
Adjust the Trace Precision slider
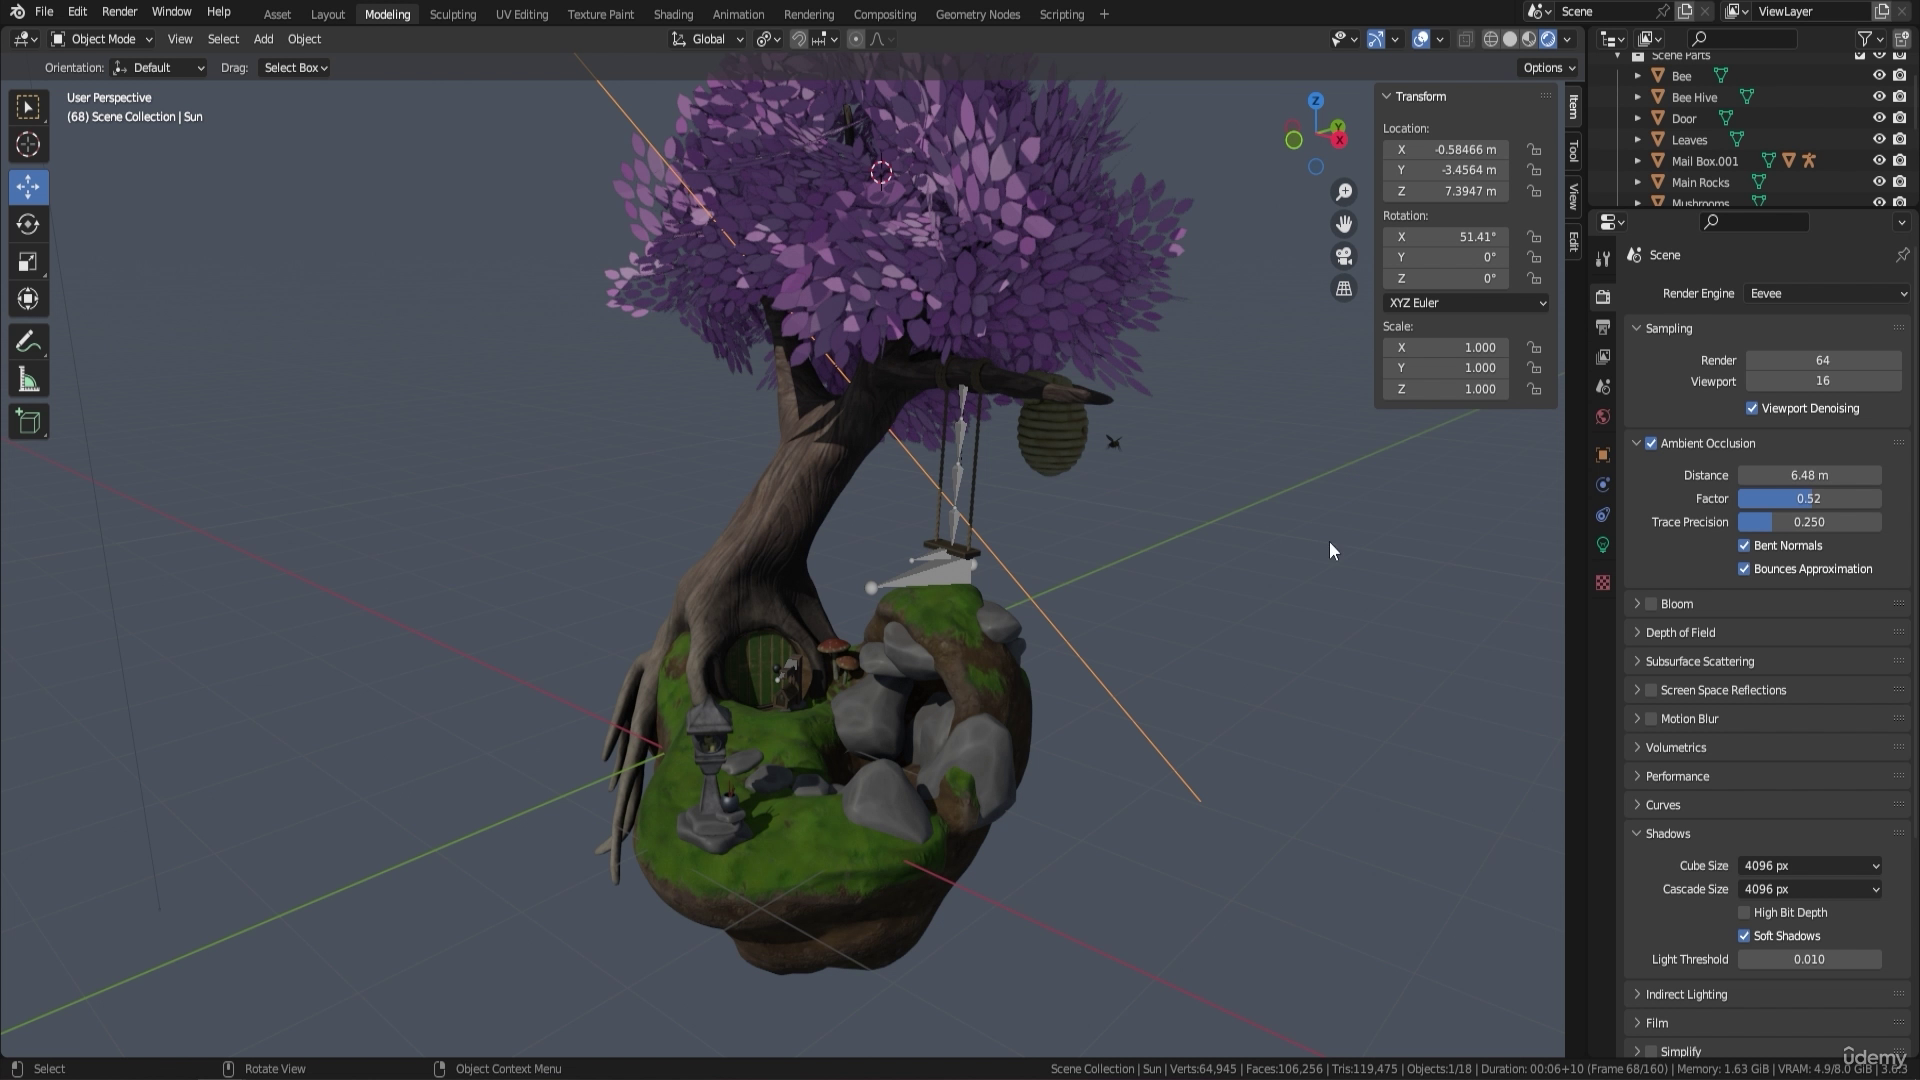pos(1810,522)
